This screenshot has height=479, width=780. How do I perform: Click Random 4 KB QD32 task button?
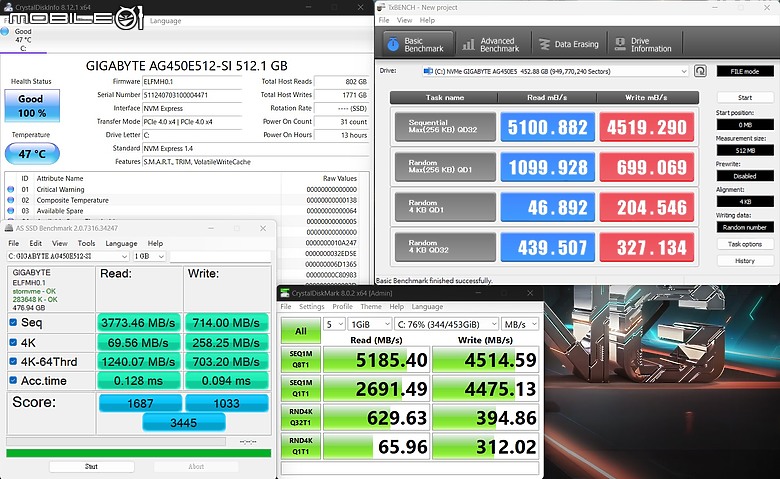pyautogui.click(x=445, y=247)
